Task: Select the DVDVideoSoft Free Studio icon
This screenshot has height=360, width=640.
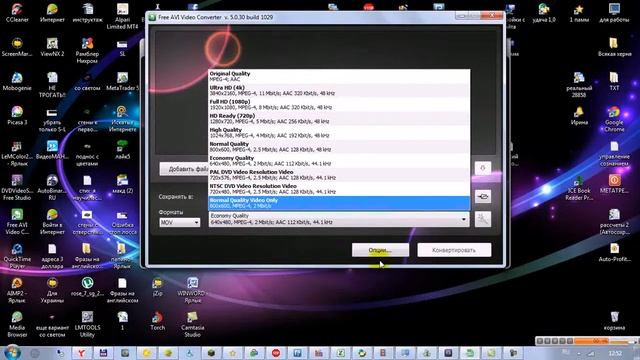Action: (x=17, y=187)
